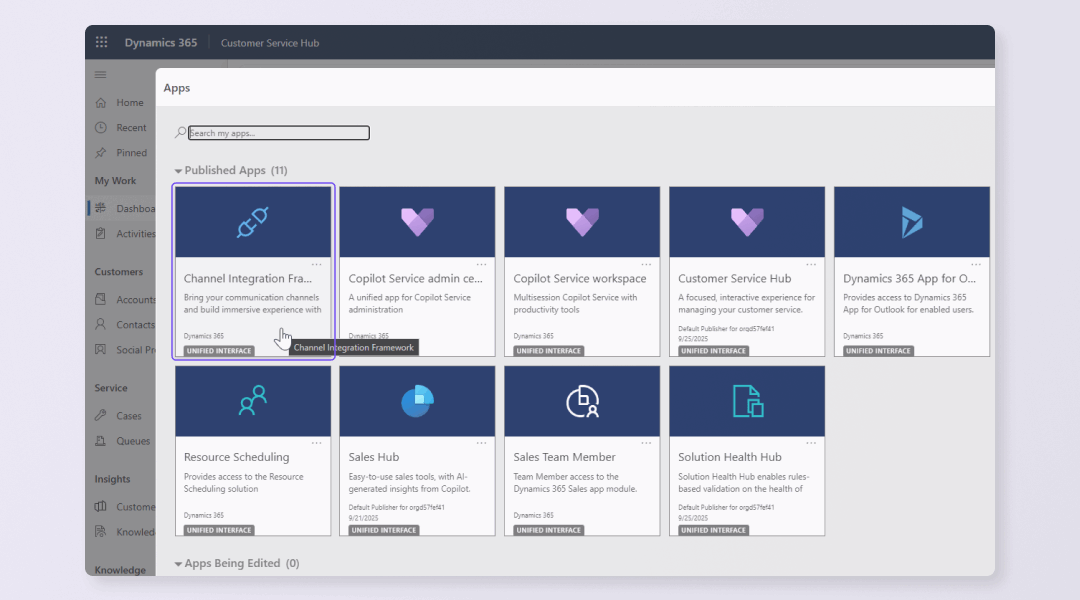
Task: Collapse the Published Apps section
Action: pos(179,171)
